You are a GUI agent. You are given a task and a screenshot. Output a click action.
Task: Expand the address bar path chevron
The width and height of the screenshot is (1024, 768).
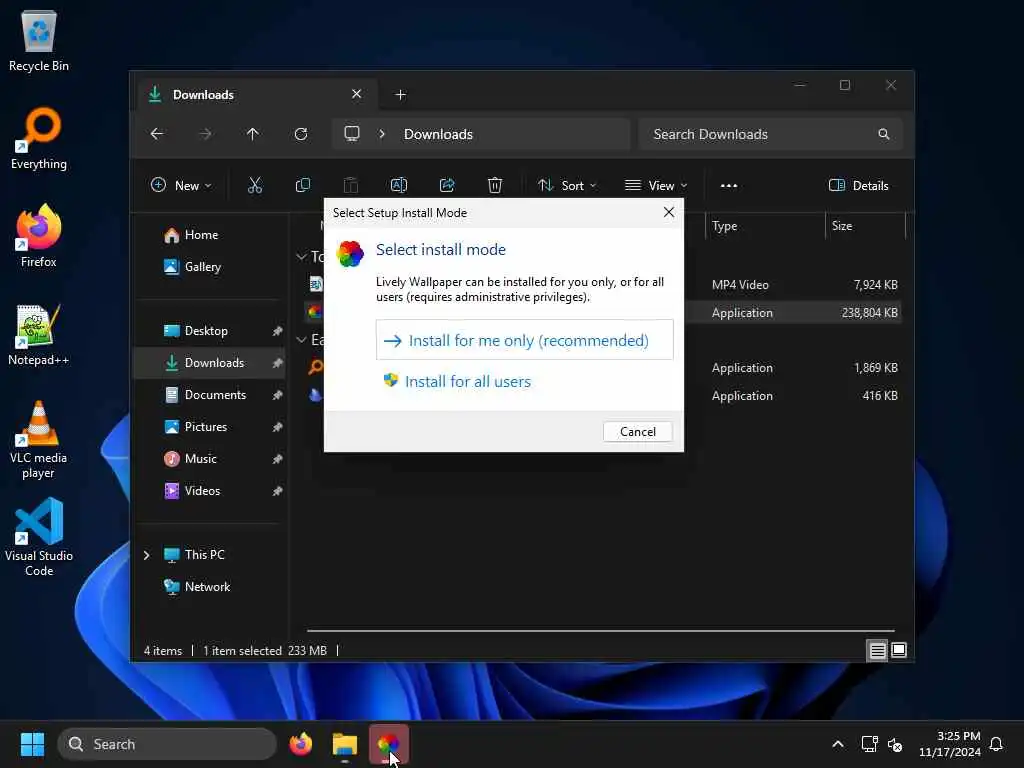click(382, 134)
